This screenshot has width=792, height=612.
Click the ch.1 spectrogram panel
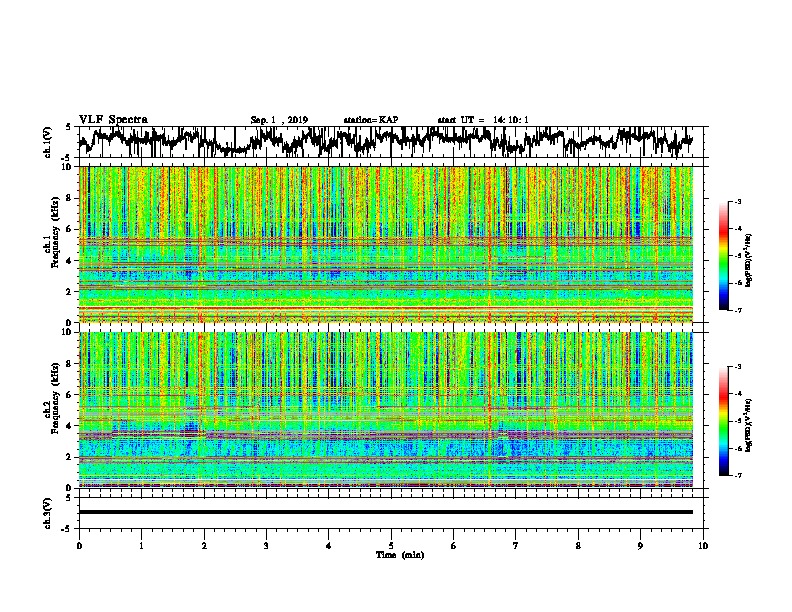click(x=386, y=244)
